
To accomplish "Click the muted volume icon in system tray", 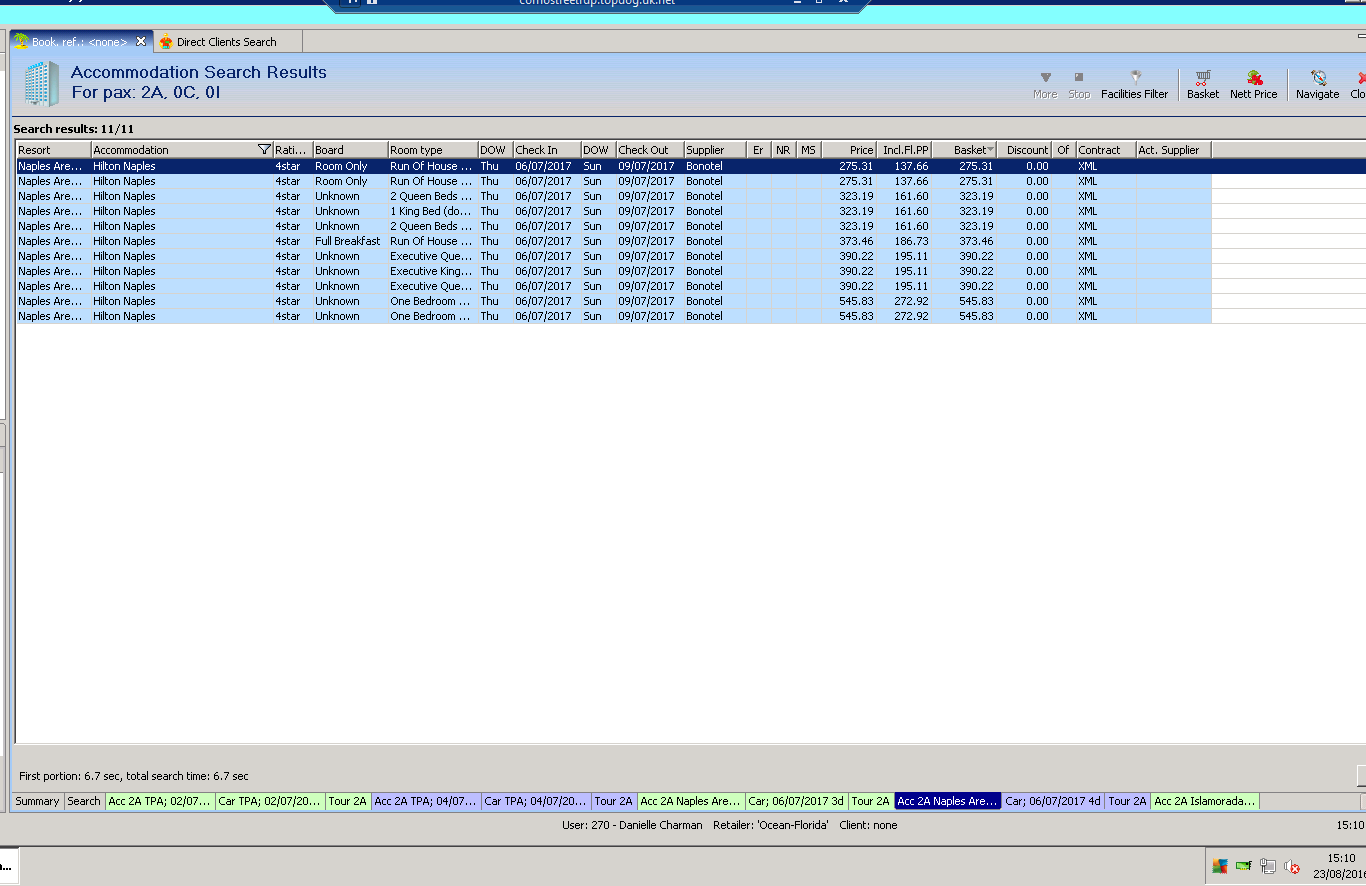I will 1291,867.
